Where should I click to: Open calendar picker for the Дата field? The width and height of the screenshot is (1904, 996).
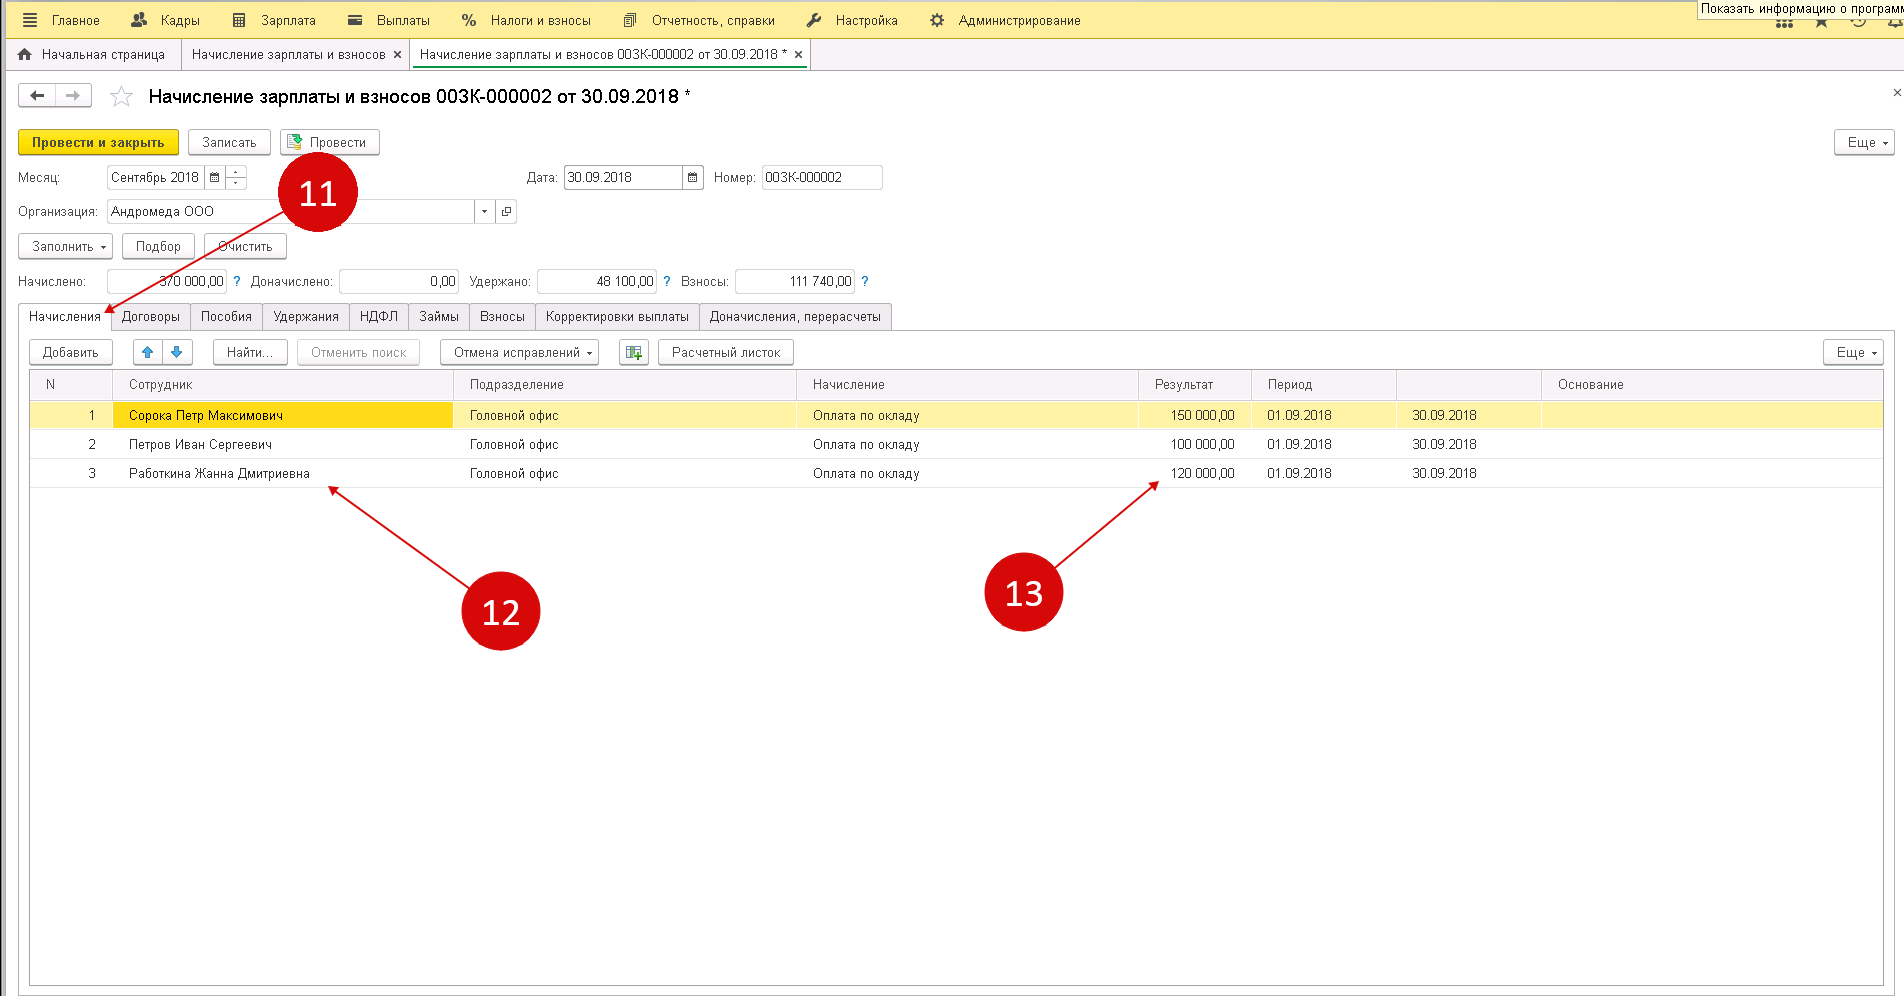[x=693, y=178]
